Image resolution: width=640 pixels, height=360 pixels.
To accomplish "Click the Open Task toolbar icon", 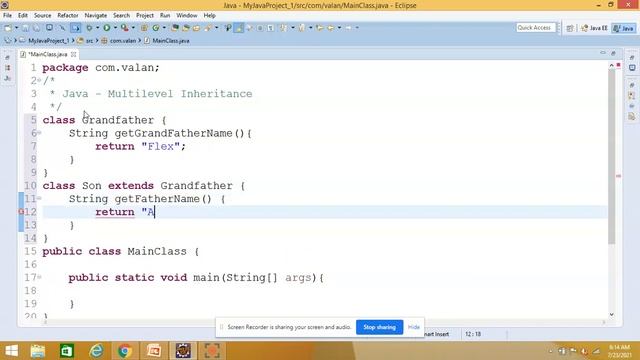I will point(196,28).
